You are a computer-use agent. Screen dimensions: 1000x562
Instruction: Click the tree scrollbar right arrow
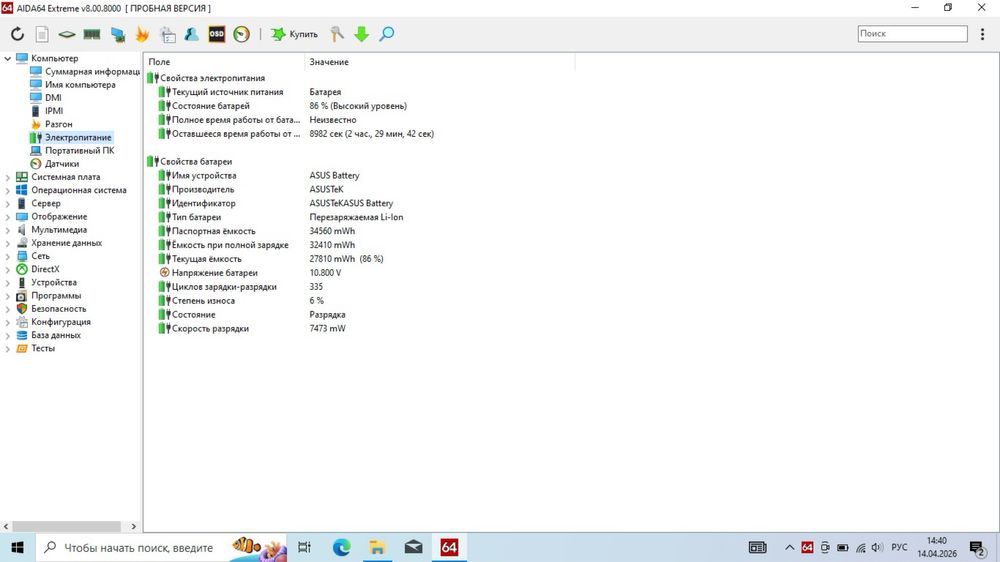click(x=133, y=526)
